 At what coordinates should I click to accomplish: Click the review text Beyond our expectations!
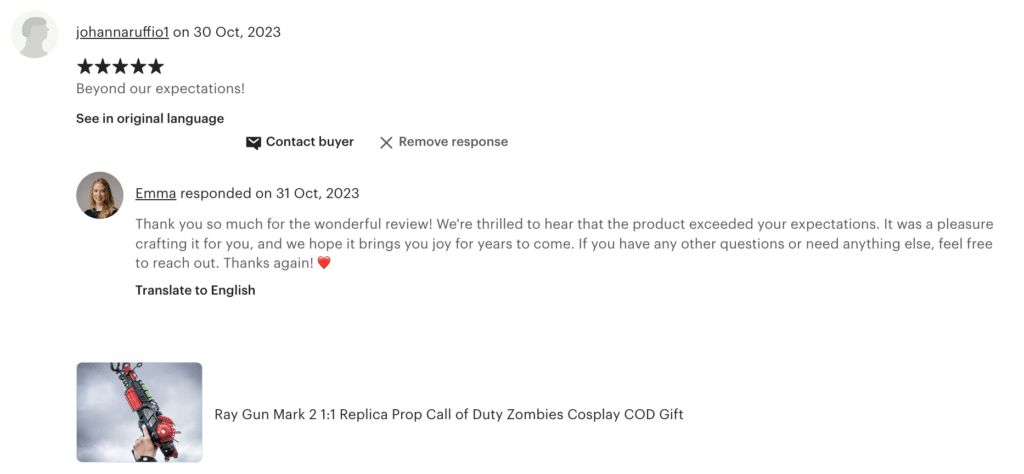(160, 88)
